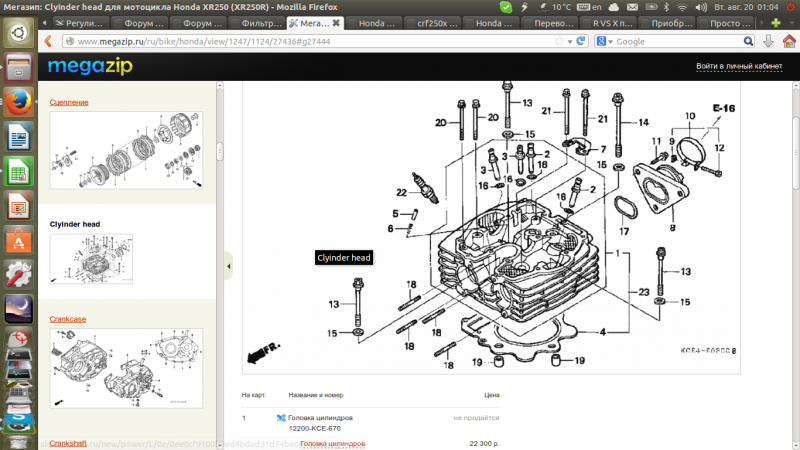Click spark plug callout number 22
Image resolution: width=800 pixels, height=450 pixels.
click(402, 193)
